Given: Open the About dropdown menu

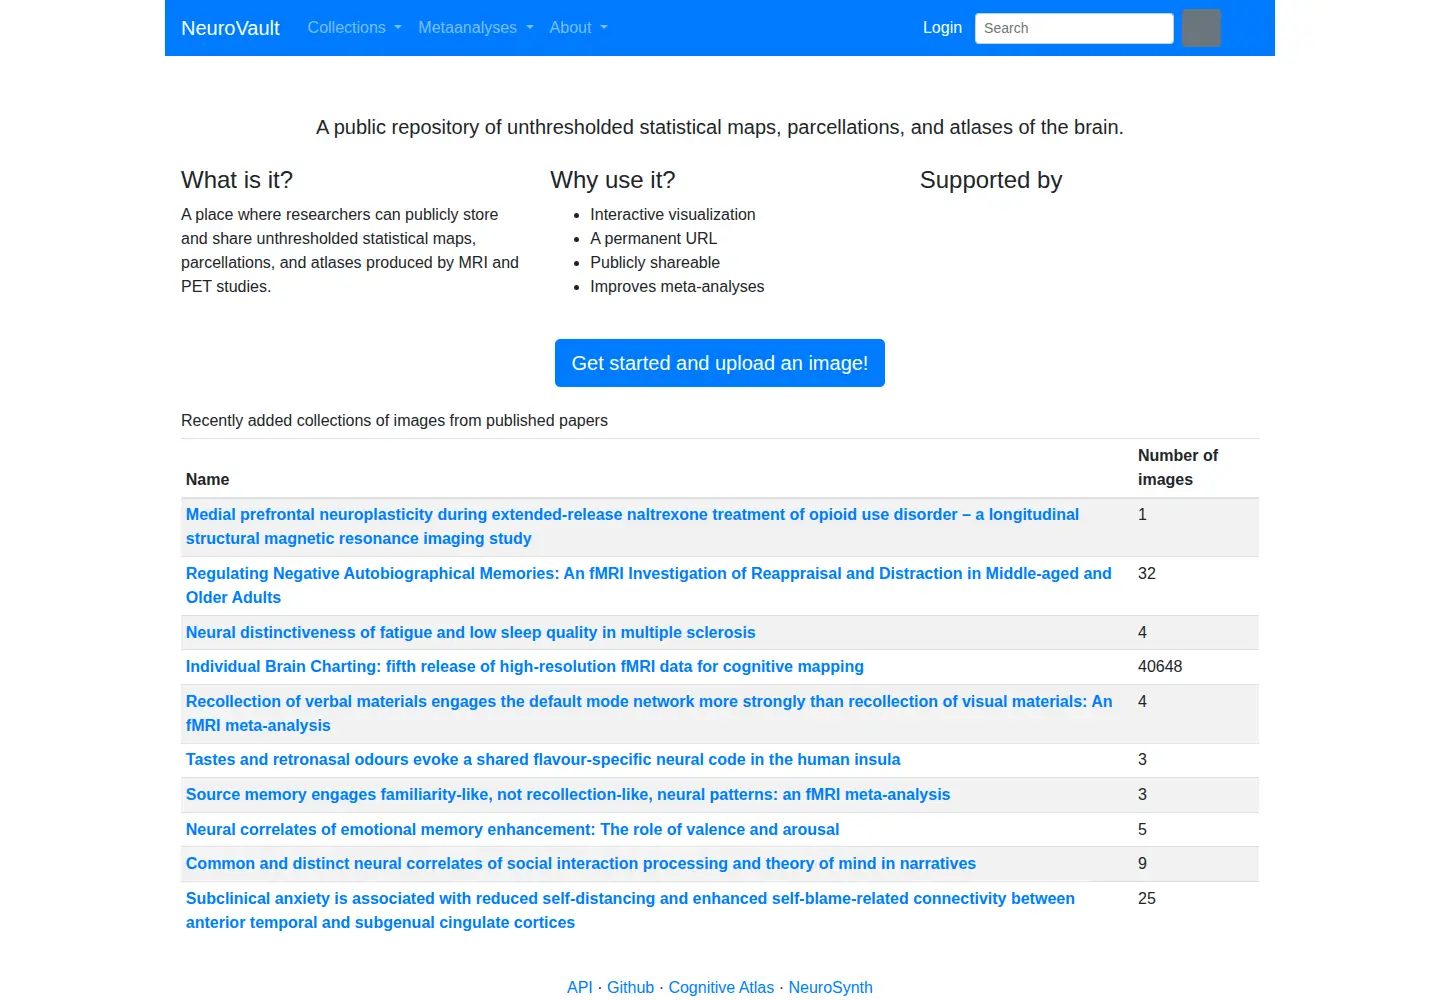Looking at the screenshot, I should [x=578, y=28].
